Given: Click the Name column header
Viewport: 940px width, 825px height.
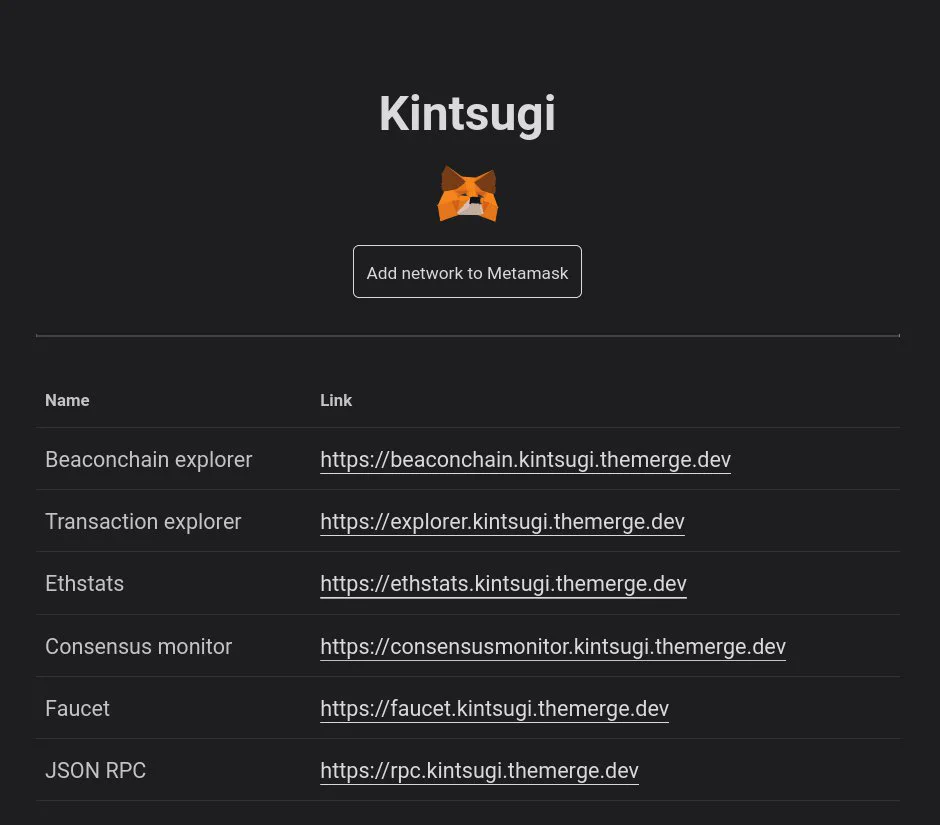Looking at the screenshot, I should click(67, 400).
